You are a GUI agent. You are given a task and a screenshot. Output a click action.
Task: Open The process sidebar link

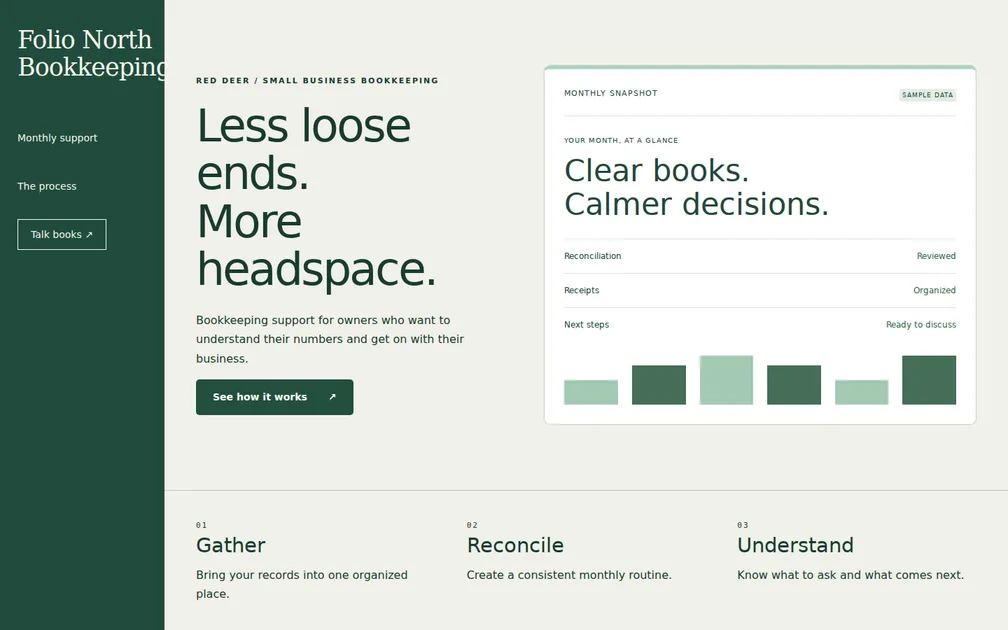(47, 186)
